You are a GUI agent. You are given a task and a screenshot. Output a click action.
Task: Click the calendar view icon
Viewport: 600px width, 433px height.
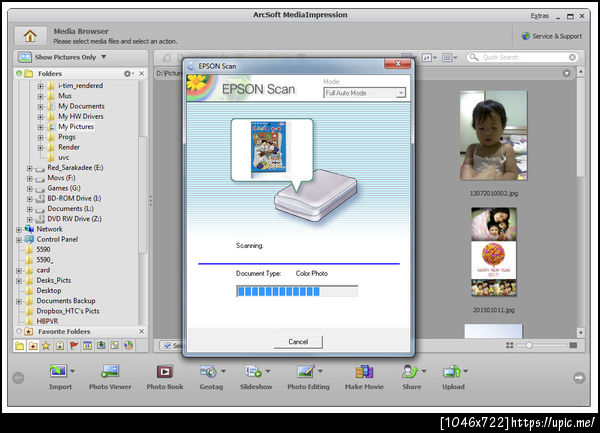coord(87,345)
